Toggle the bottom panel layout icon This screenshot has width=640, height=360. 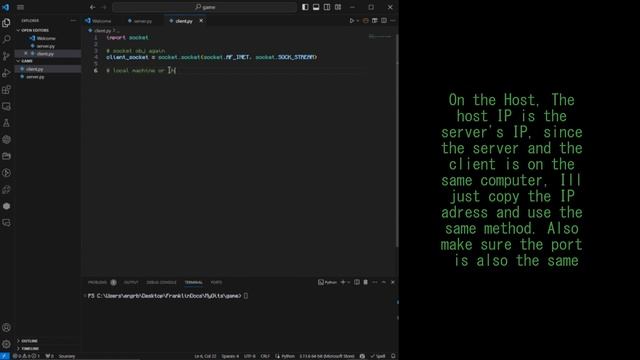pos(316,7)
